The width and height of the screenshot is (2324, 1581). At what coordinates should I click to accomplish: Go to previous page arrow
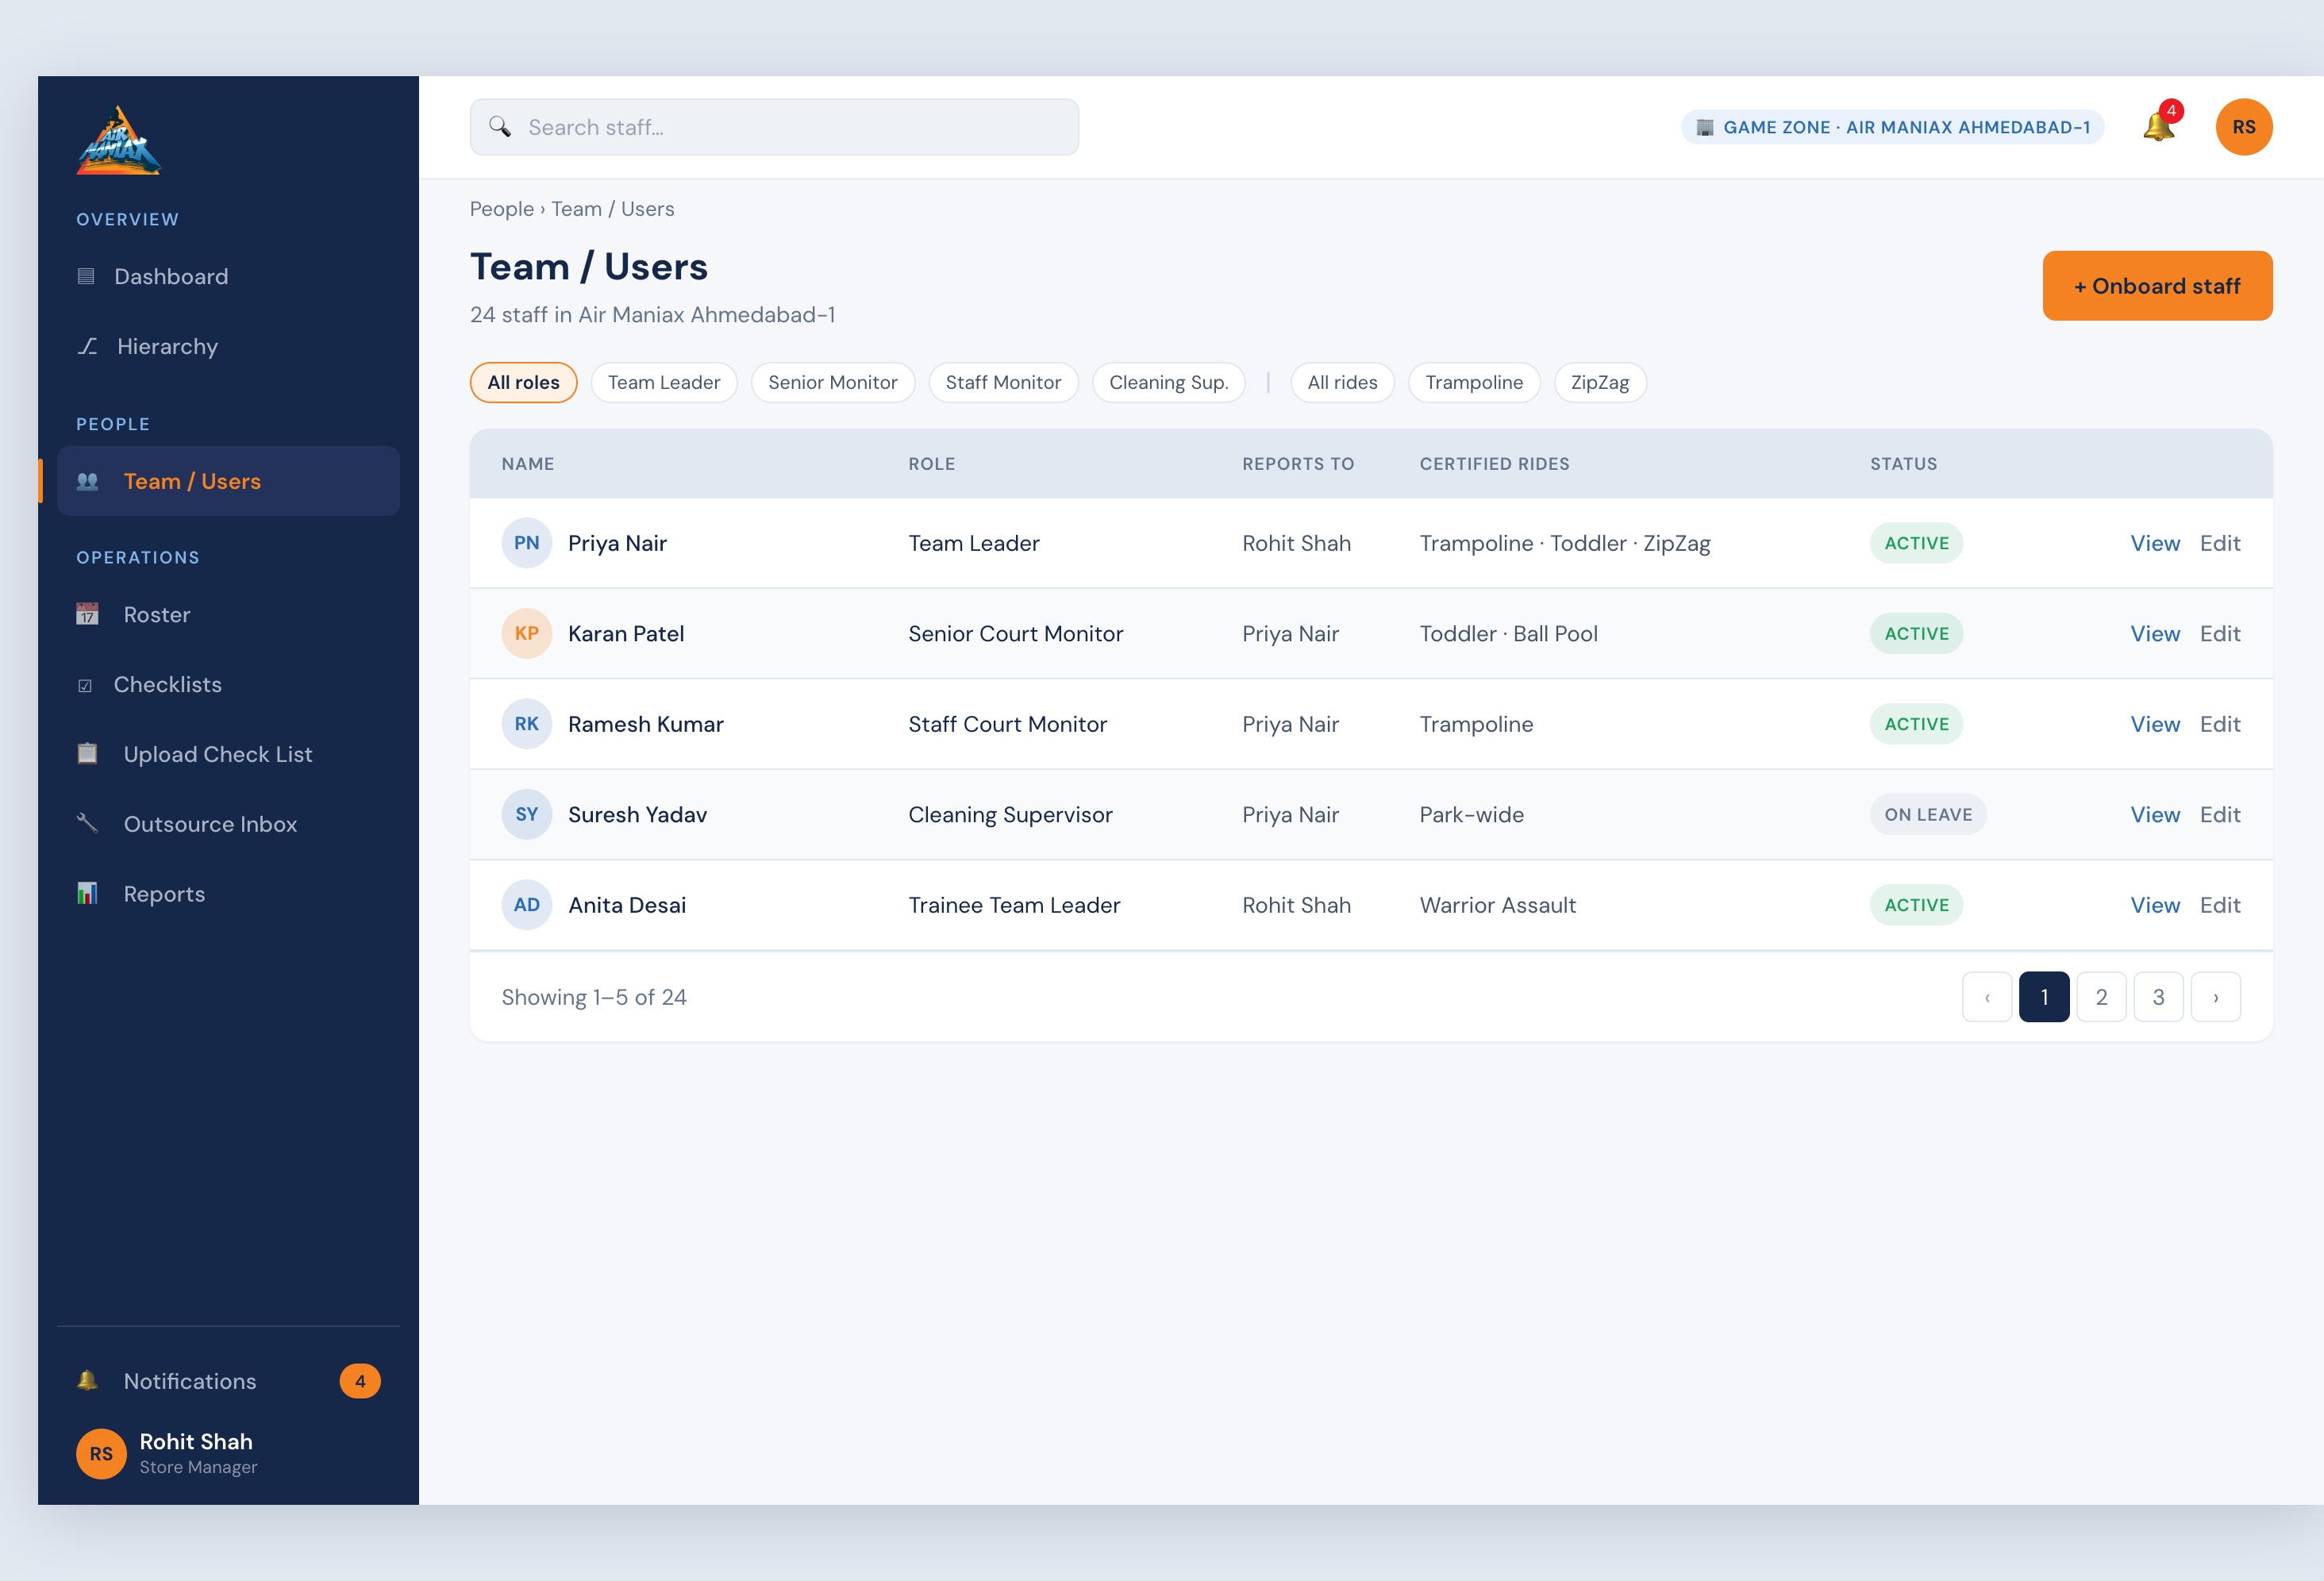pos(1987,997)
